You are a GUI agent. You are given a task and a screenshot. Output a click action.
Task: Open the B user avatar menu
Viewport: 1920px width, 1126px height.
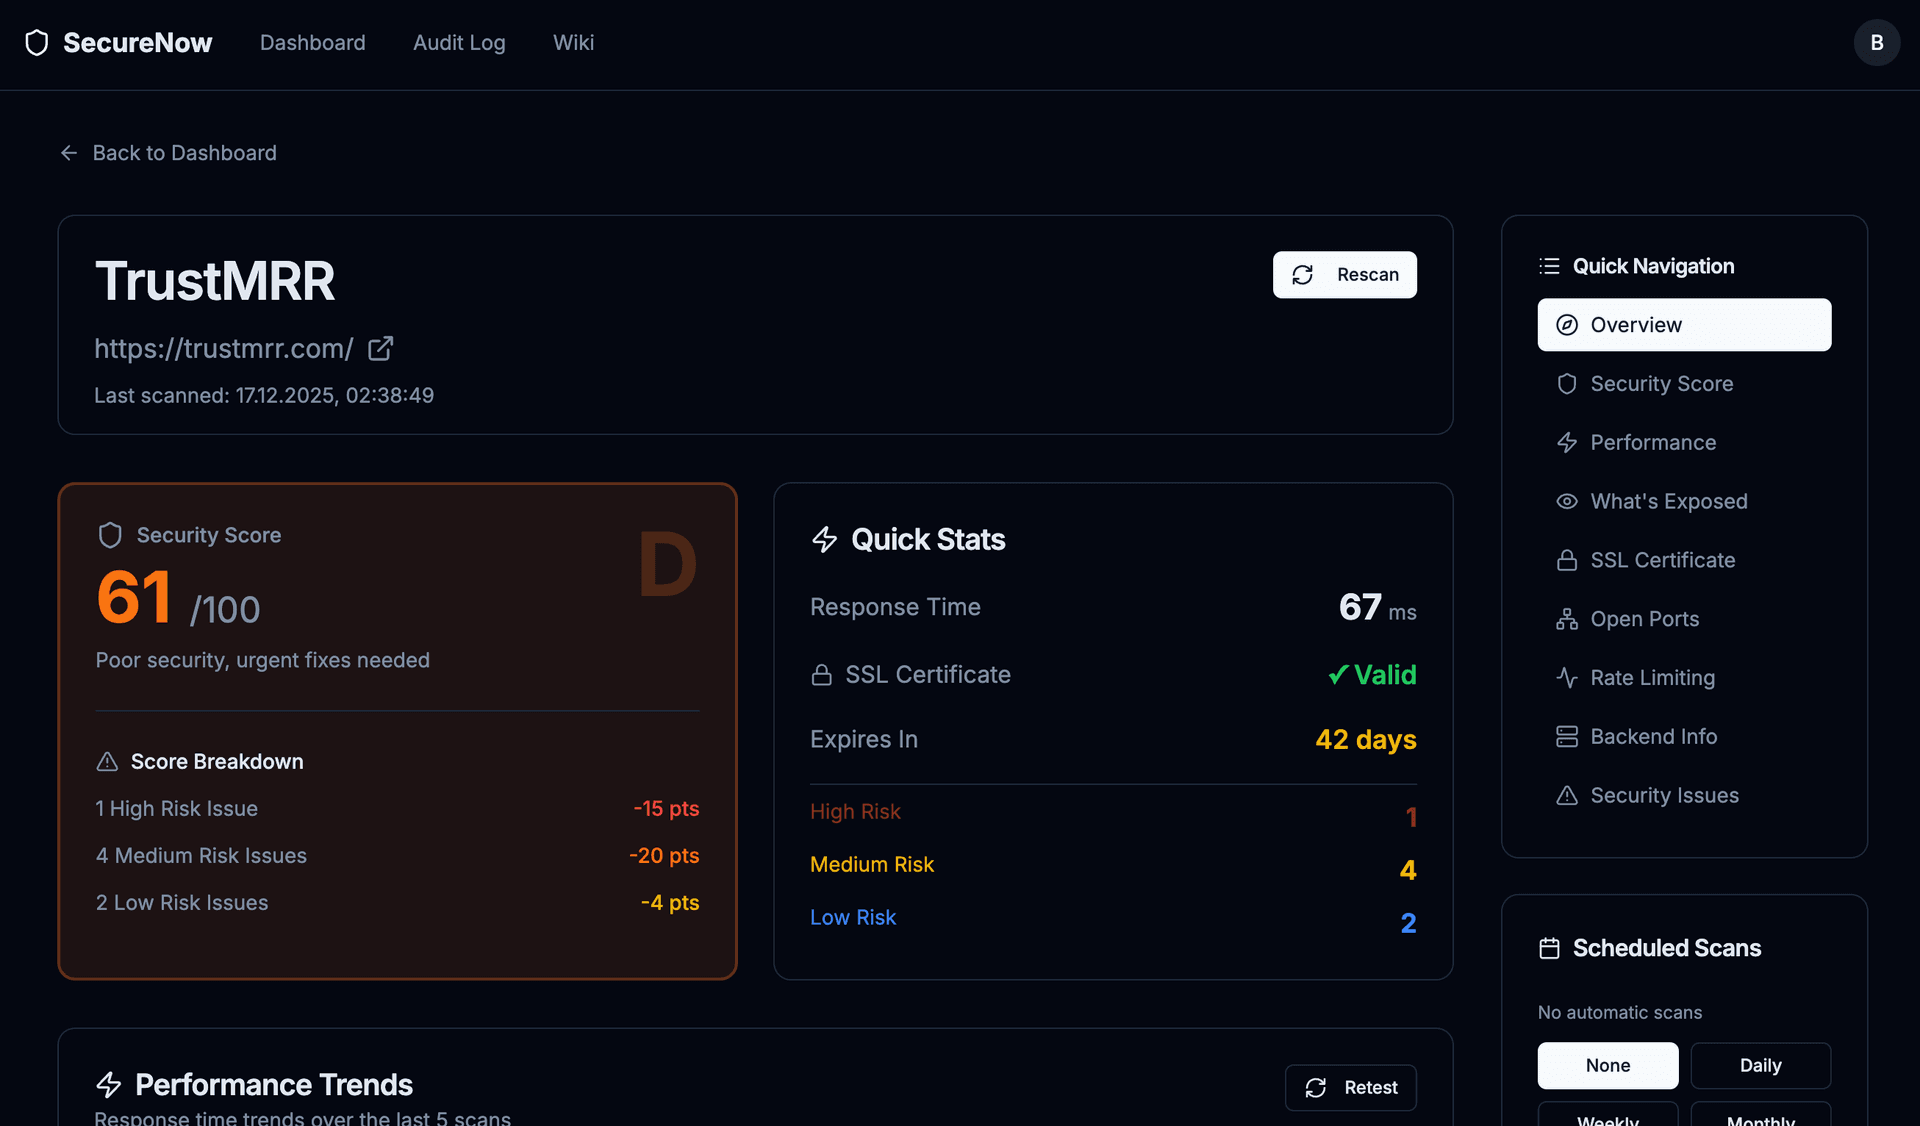click(1876, 42)
